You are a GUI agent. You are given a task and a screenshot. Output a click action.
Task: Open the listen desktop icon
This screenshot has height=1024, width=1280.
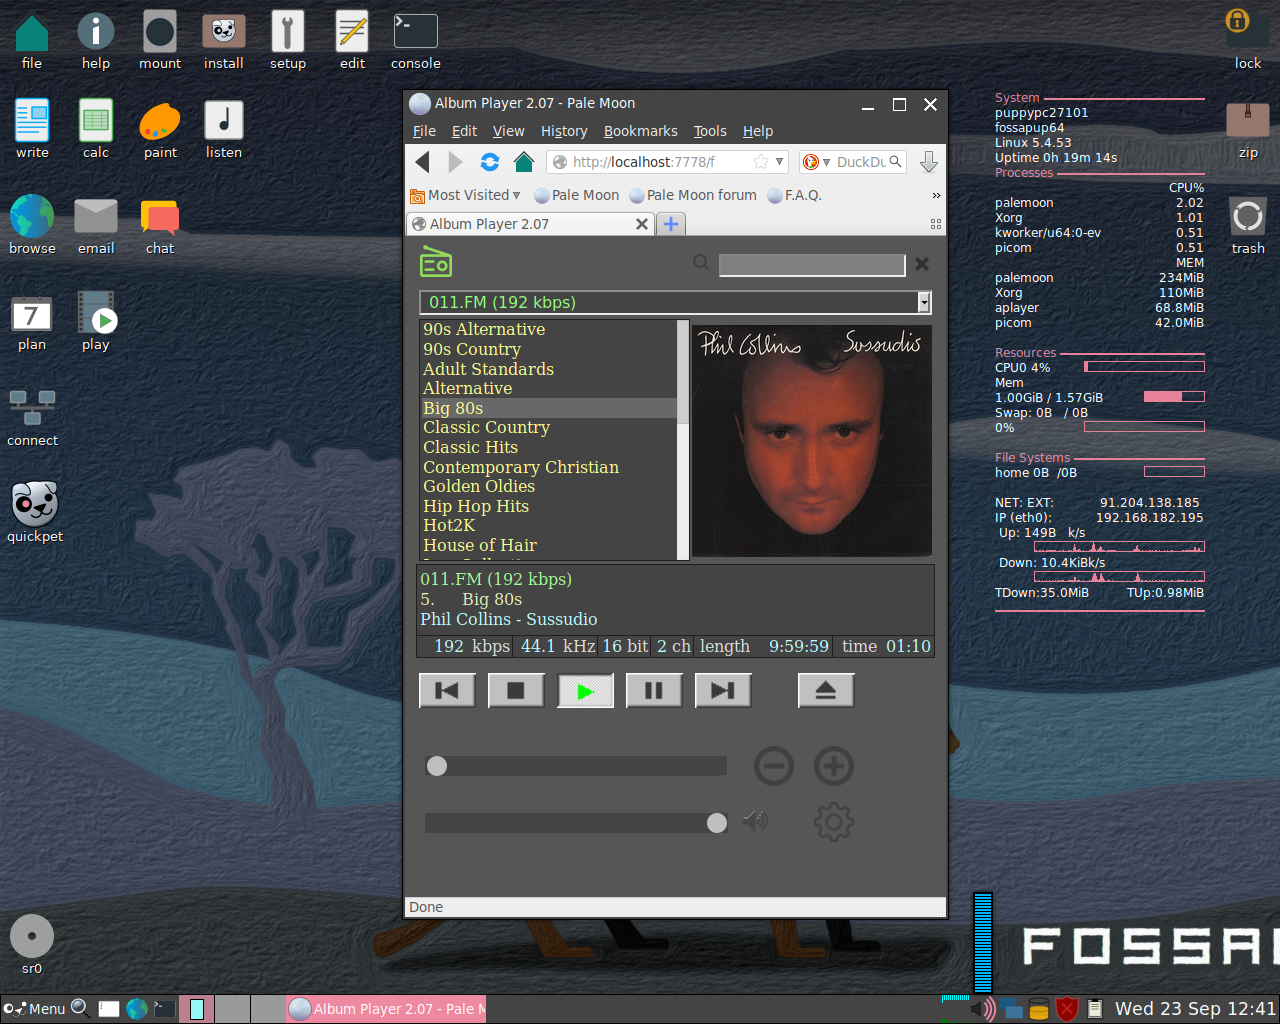(224, 131)
